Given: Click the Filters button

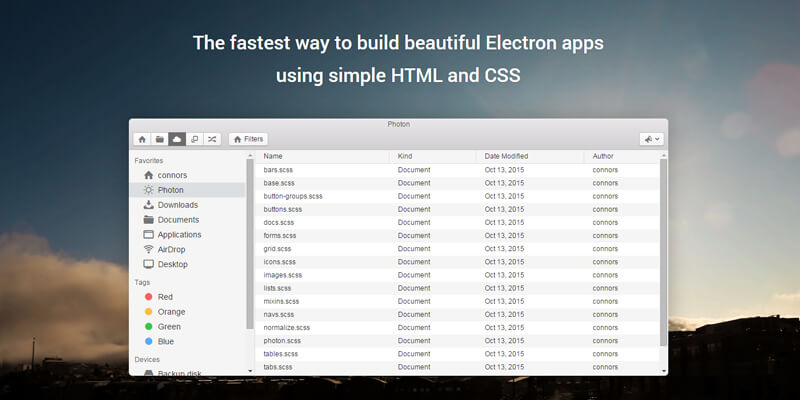Looking at the screenshot, I should [x=248, y=139].
